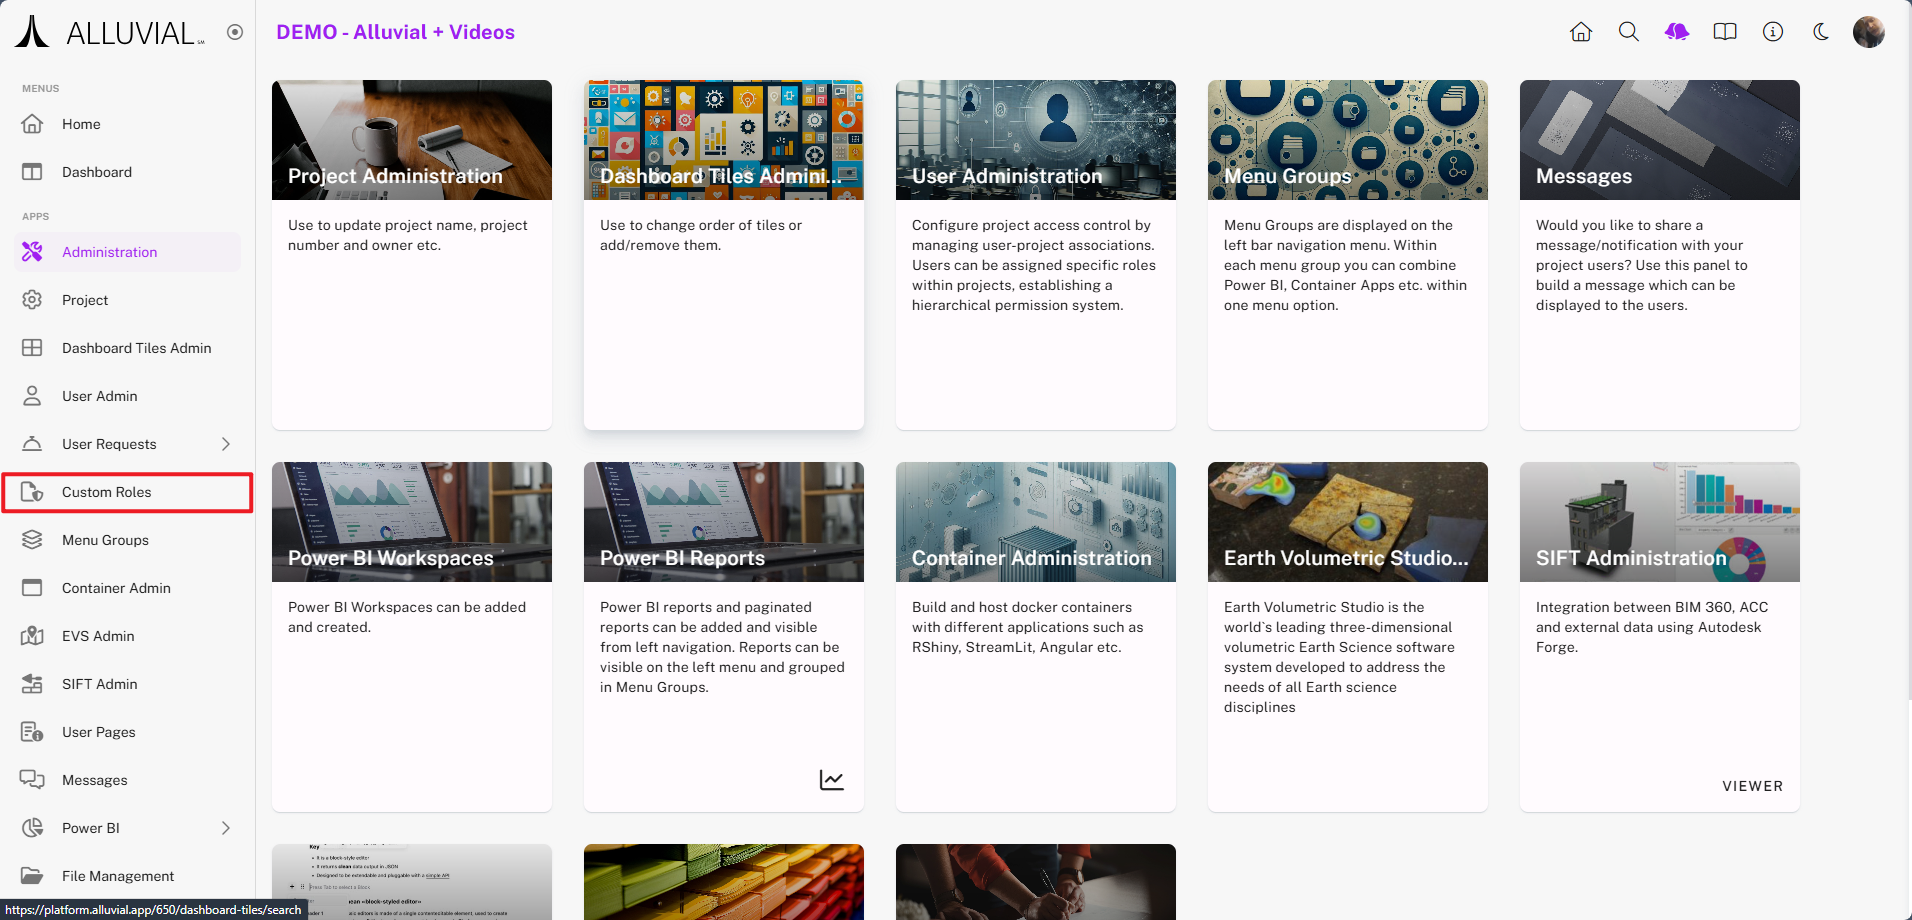Click the Container Admin window icon
The height and width of the screenshot is (920, 1912).
point(32,588)
